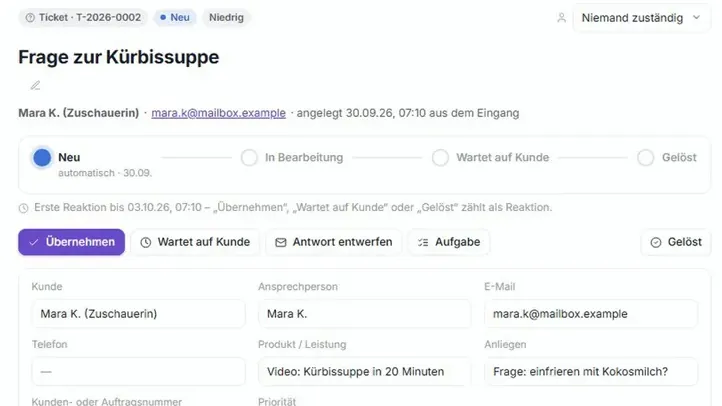Open the mara.k@mailbox.example email link

(x=218, y=113)
